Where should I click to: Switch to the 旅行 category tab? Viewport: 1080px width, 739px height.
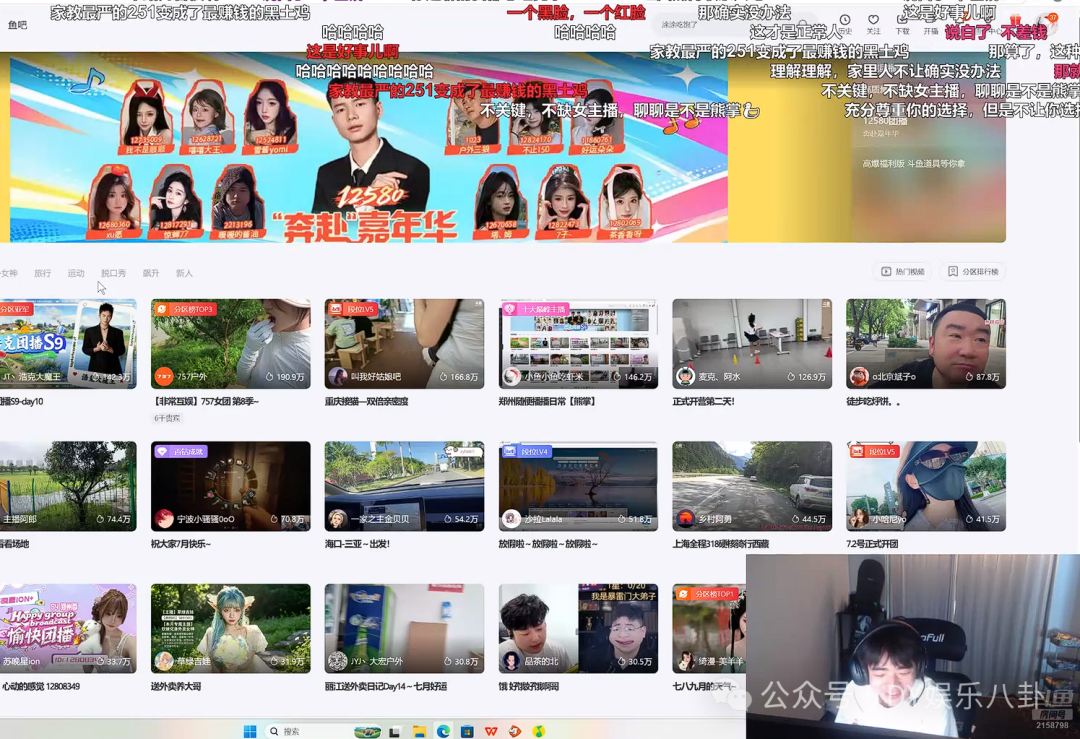43,273
